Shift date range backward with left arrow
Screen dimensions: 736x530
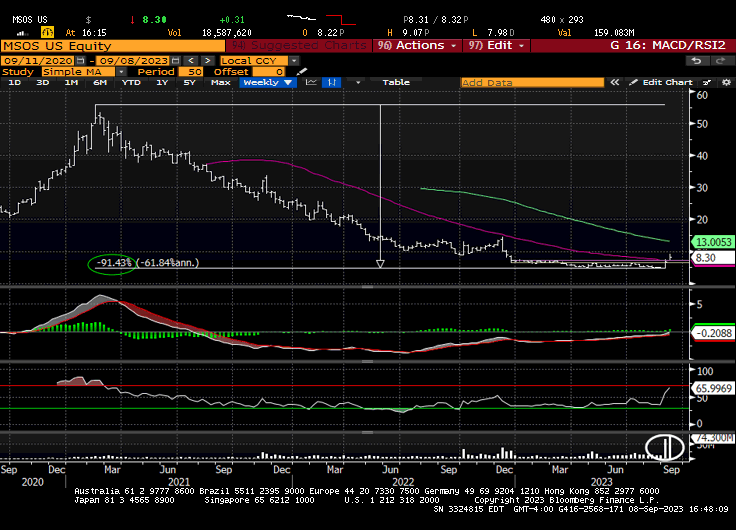pyautogui.click(x=190, y=61)
